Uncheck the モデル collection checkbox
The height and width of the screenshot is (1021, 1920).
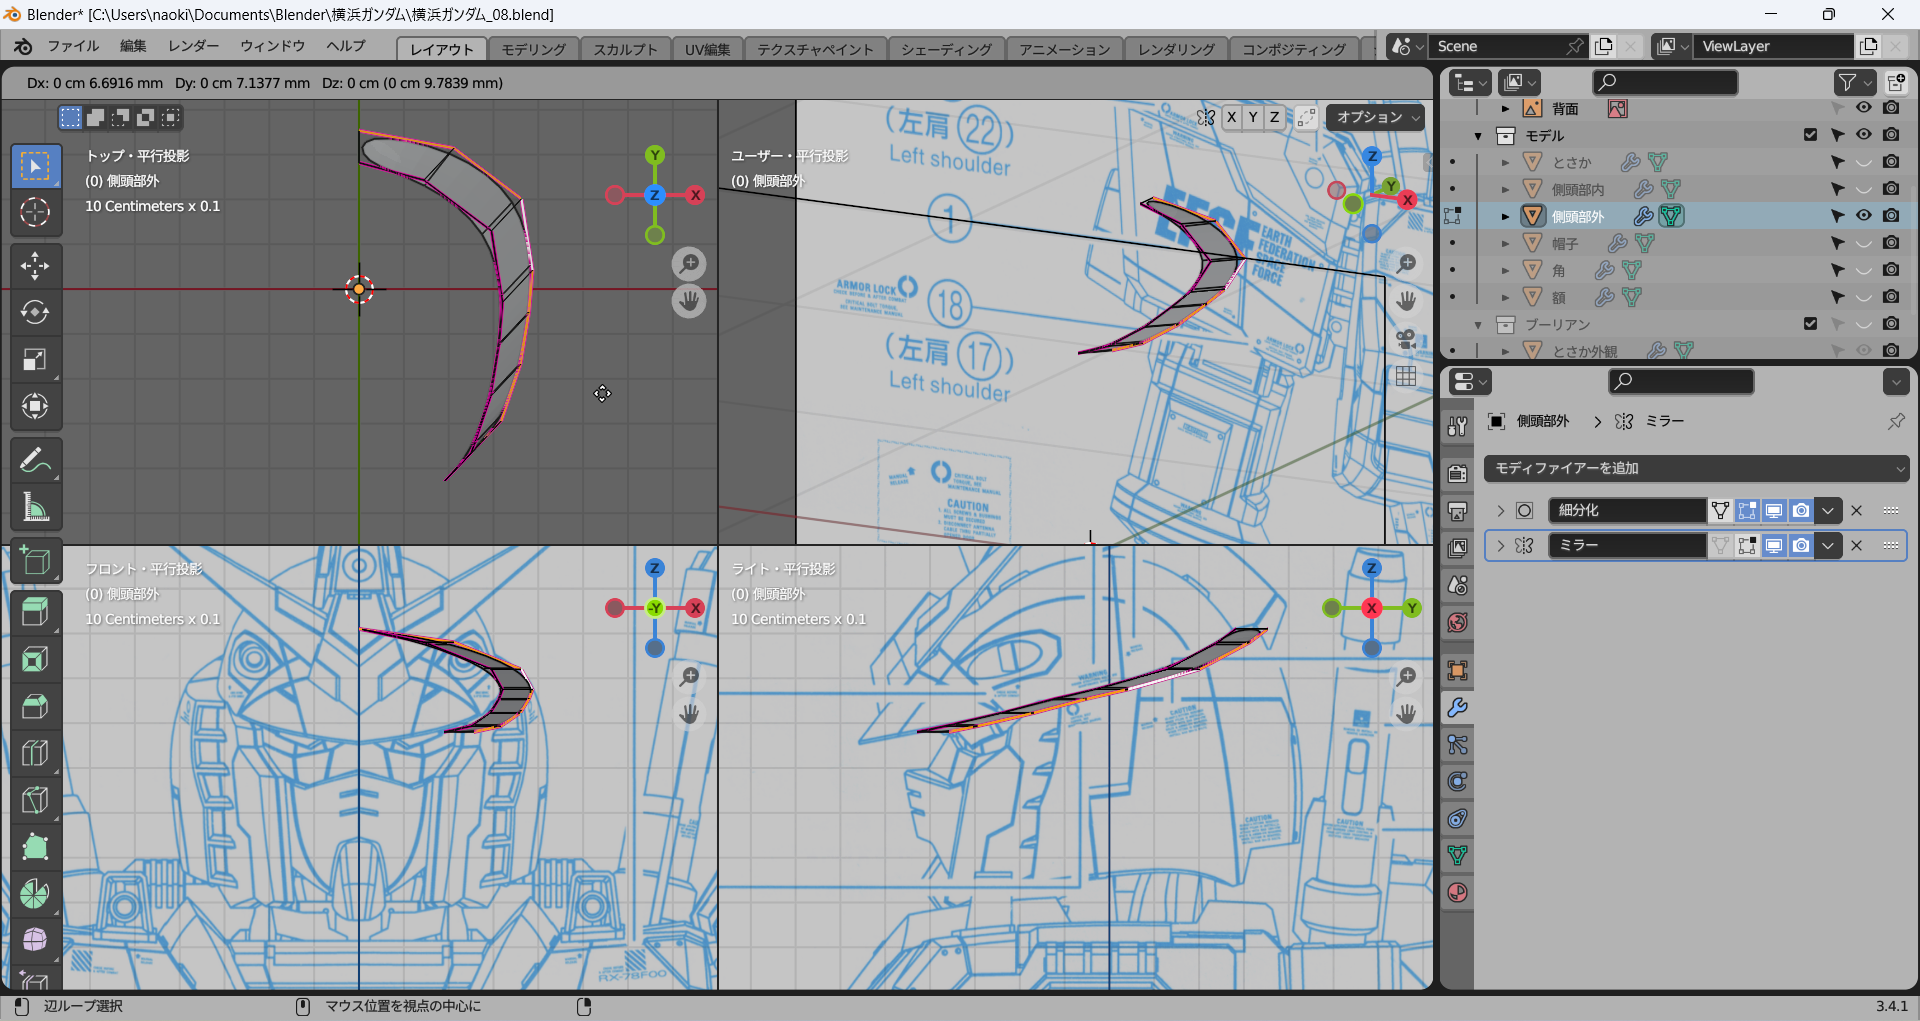point(1810,135)
